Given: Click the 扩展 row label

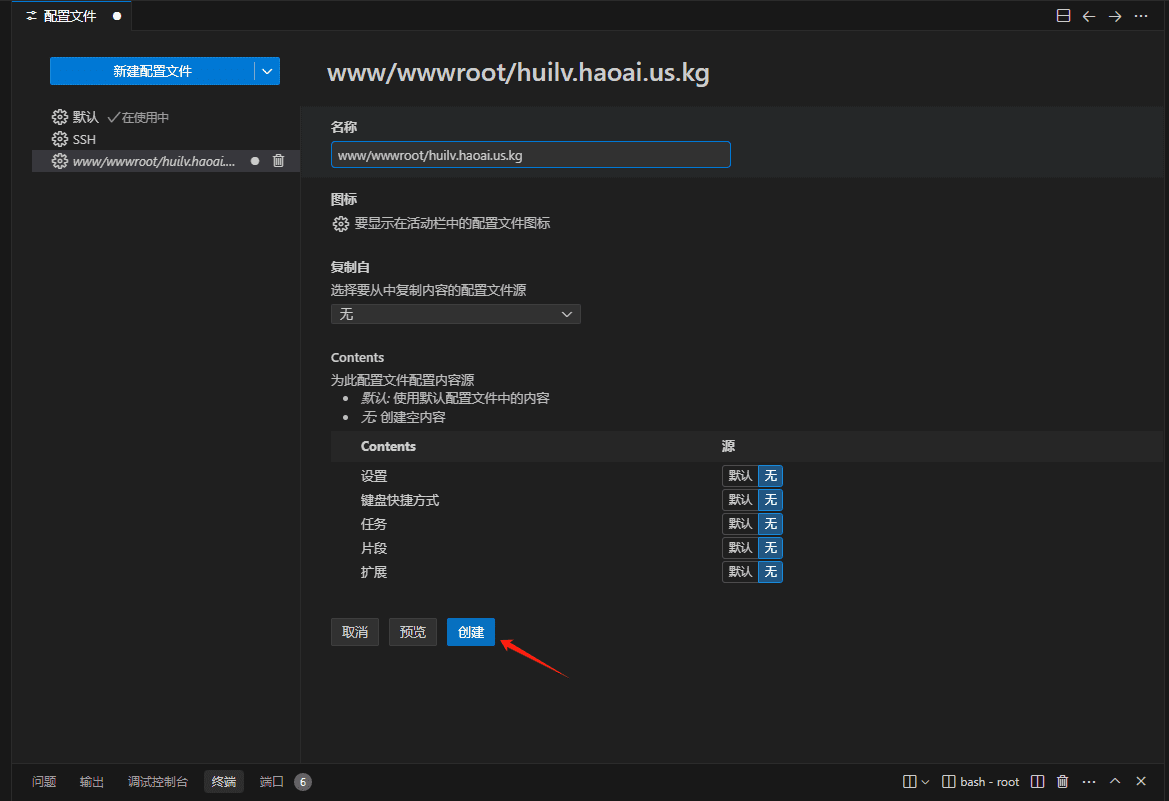Looking at the screenshot, I should (374, 572).
